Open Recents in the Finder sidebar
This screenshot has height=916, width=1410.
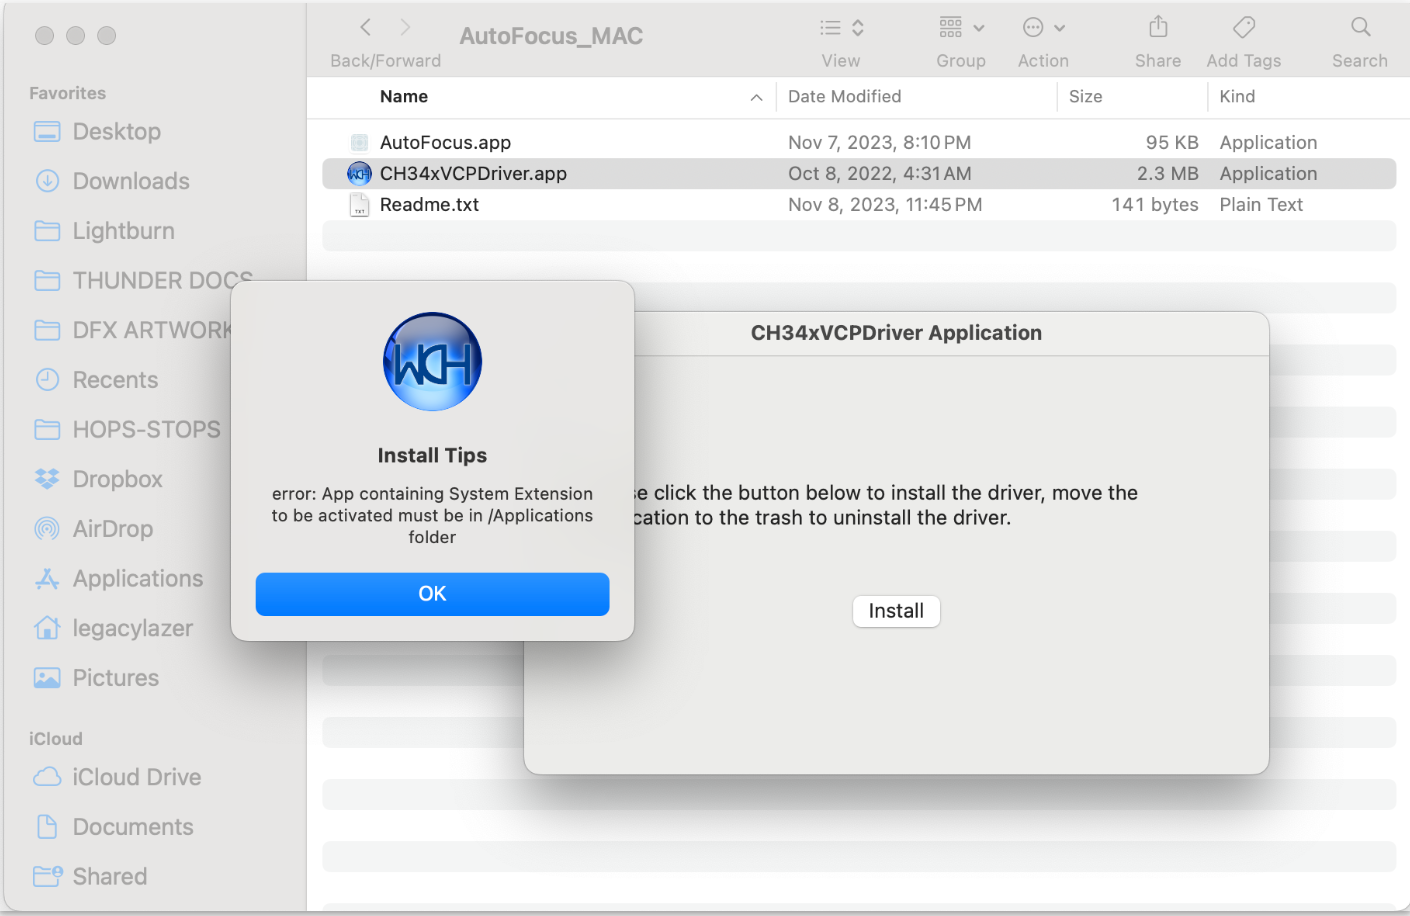pos(115,380)
